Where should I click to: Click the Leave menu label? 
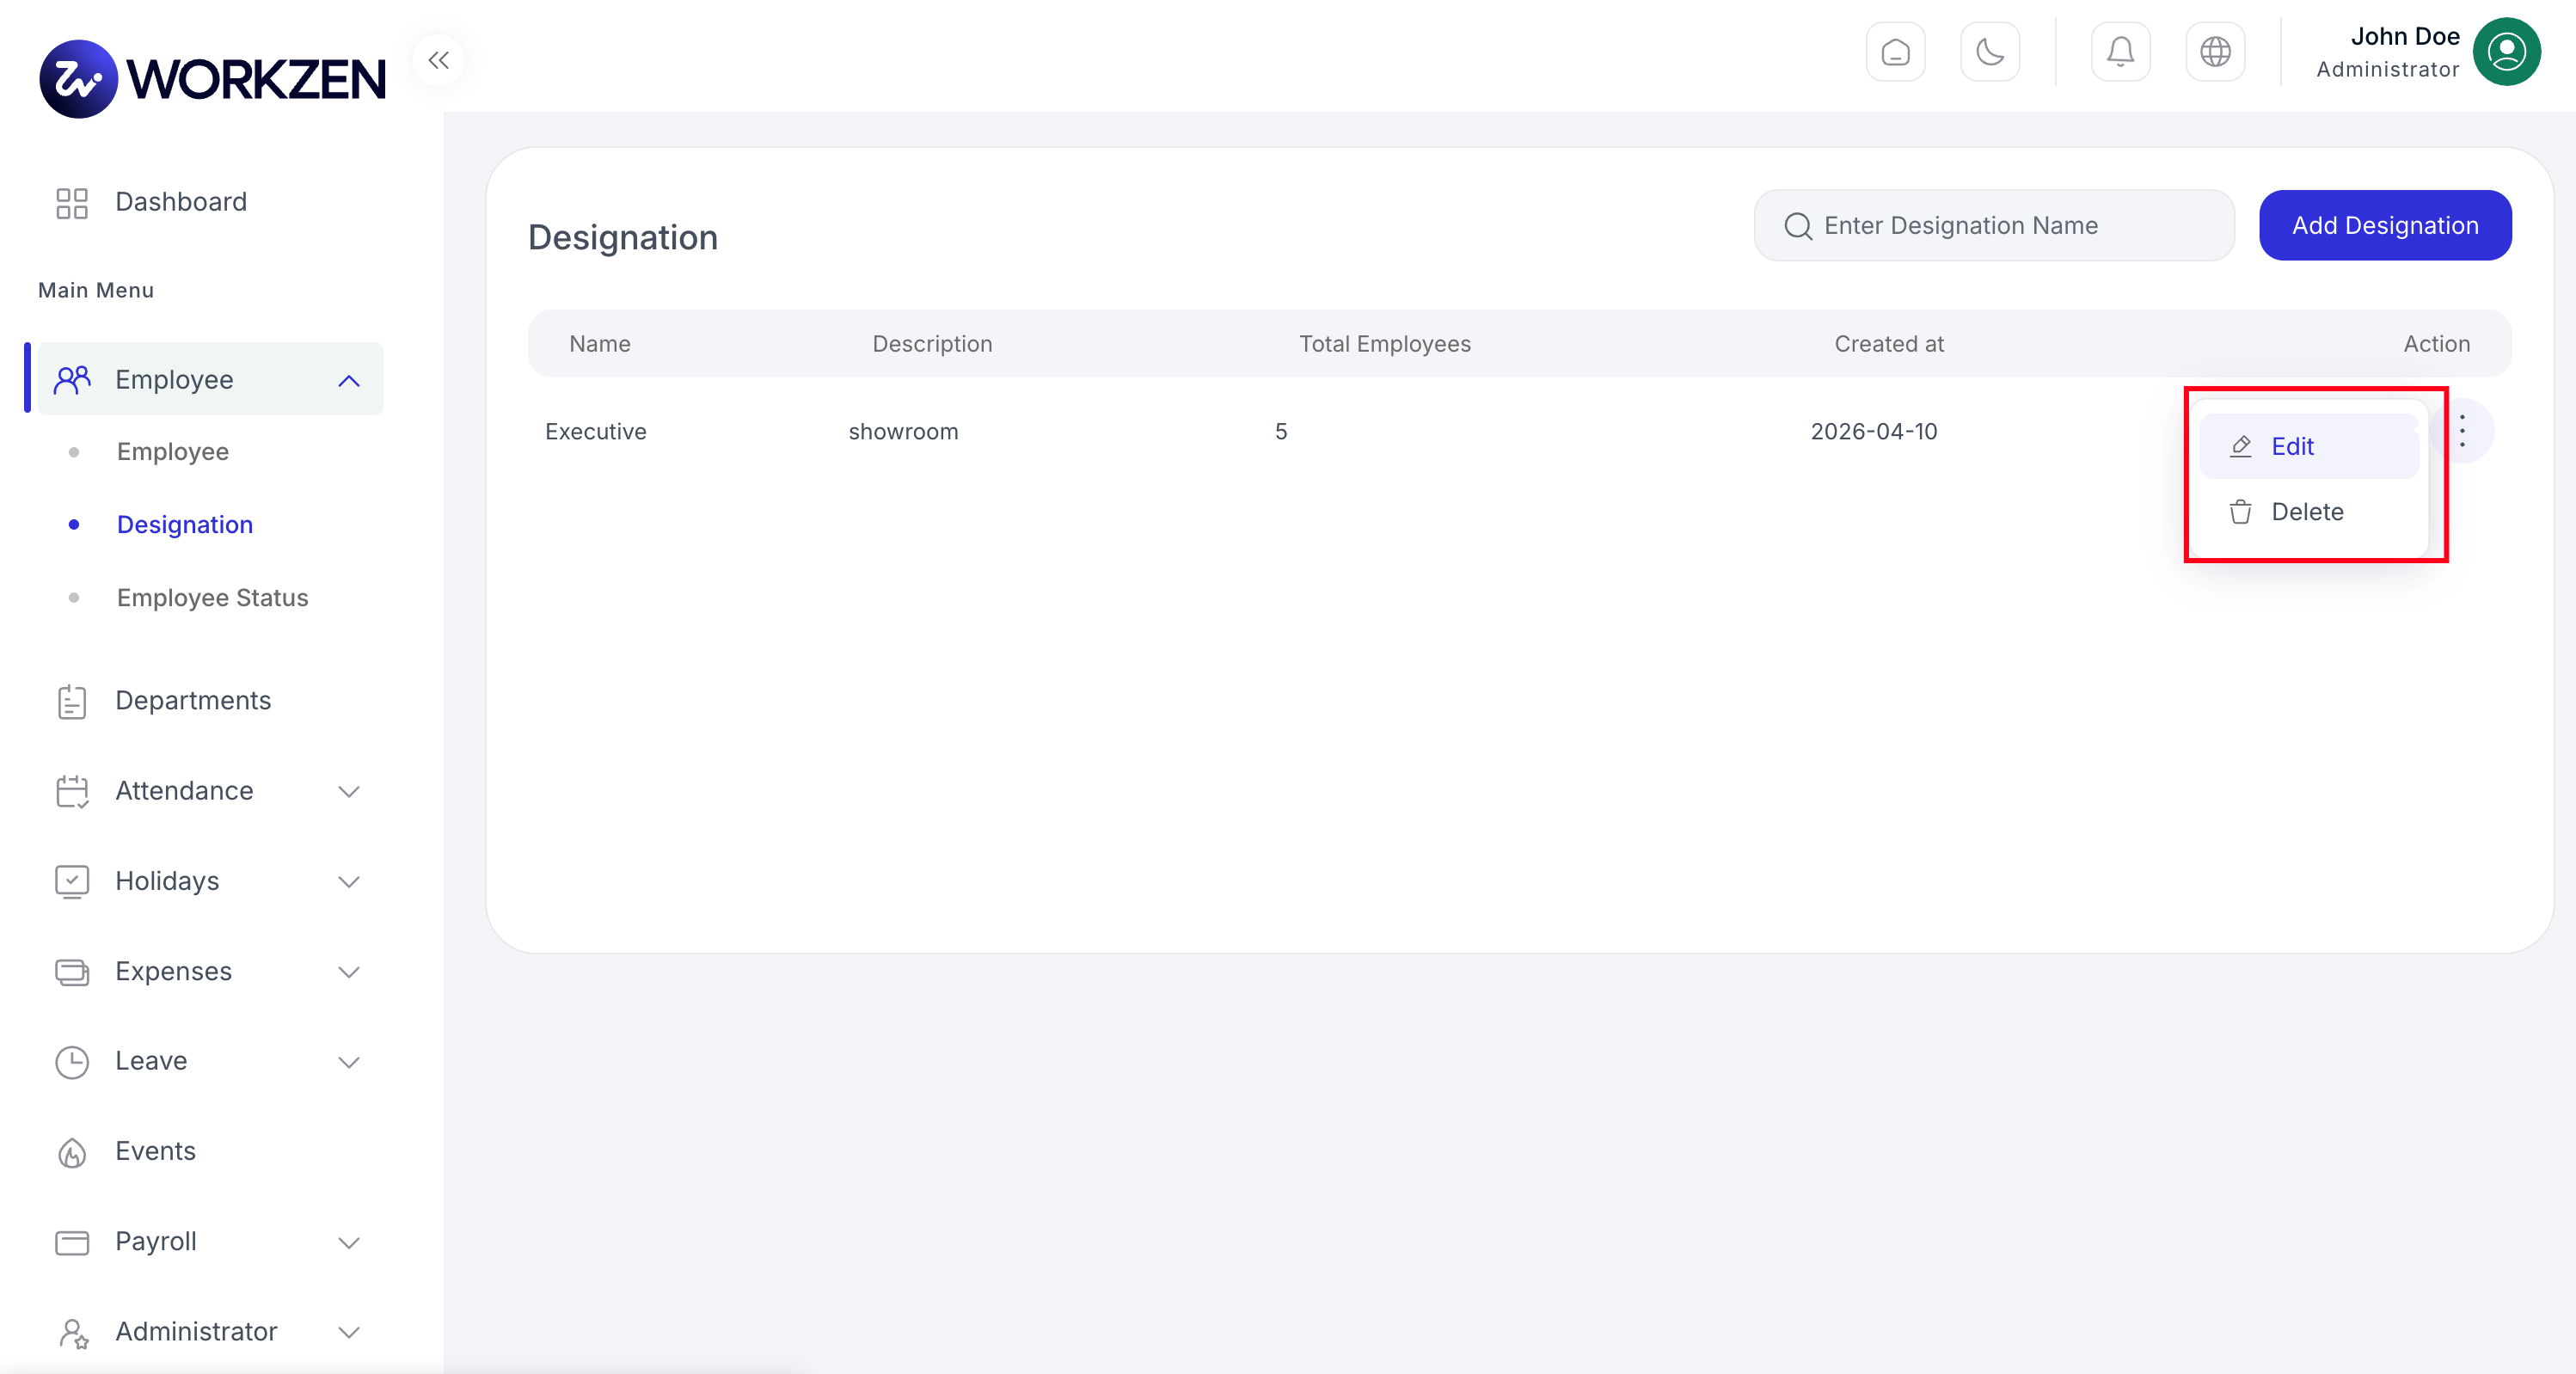[x=151, y=1061]
